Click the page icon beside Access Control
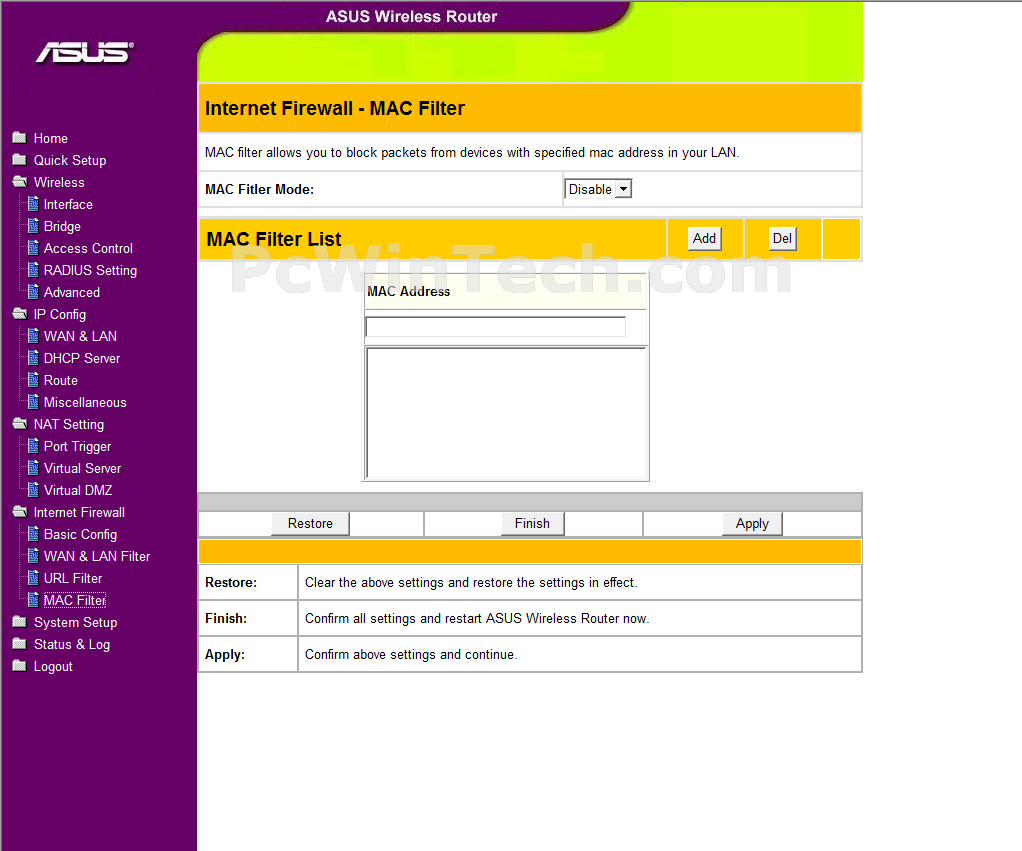 pos(33,248)
